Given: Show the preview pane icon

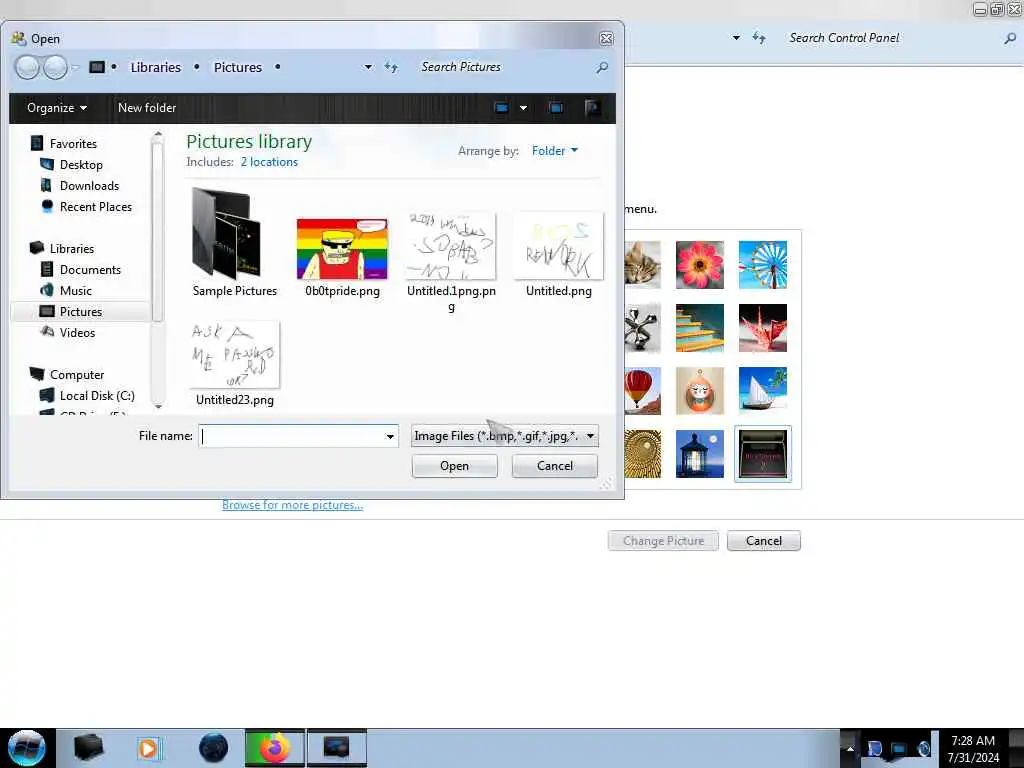Looking at the screenshot, I should tap(556, 108).
